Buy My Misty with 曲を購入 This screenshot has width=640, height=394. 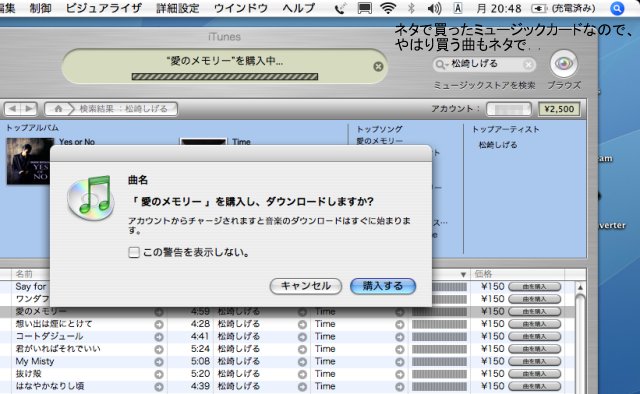pyautogui.click(x=534, y=361)
